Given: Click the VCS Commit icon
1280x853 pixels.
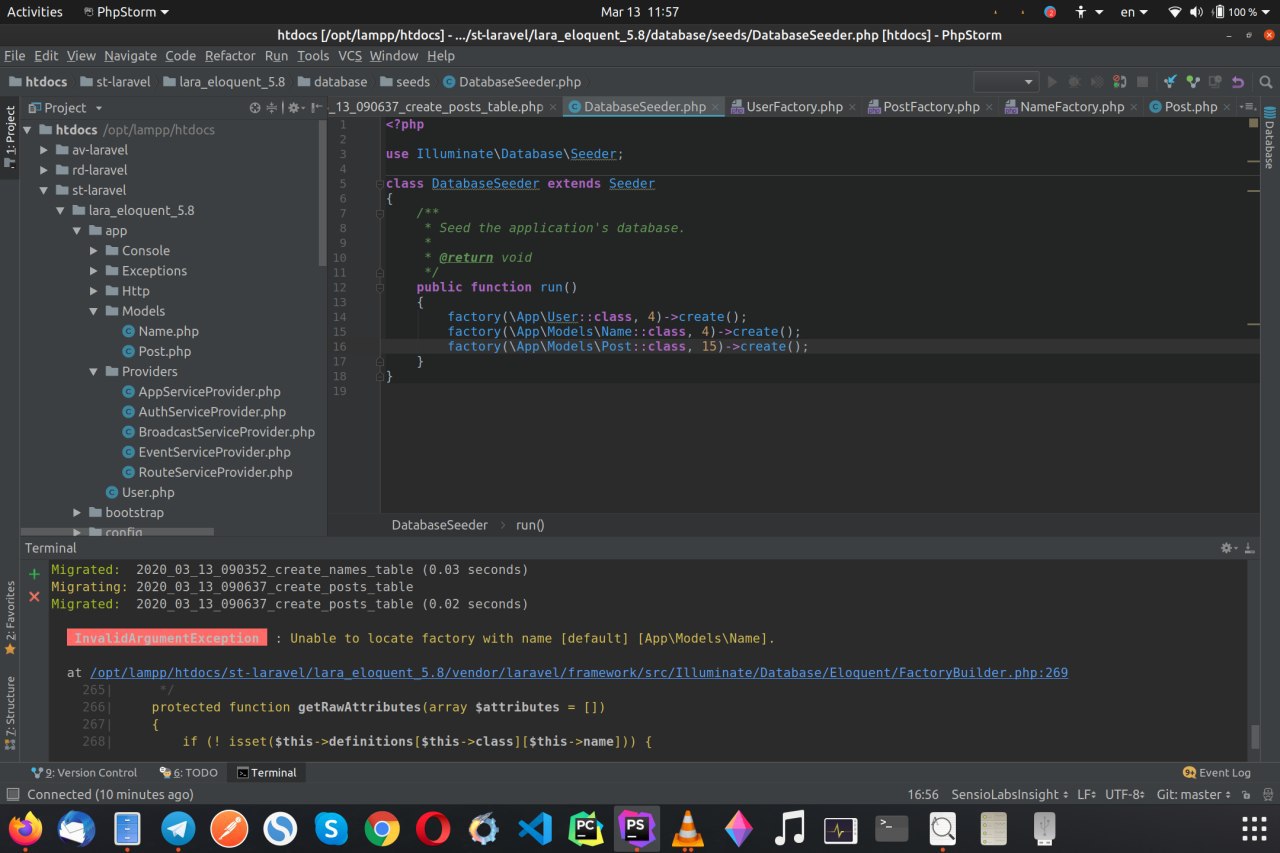Looking at the screenshot, I should [x=1192, y=82].
